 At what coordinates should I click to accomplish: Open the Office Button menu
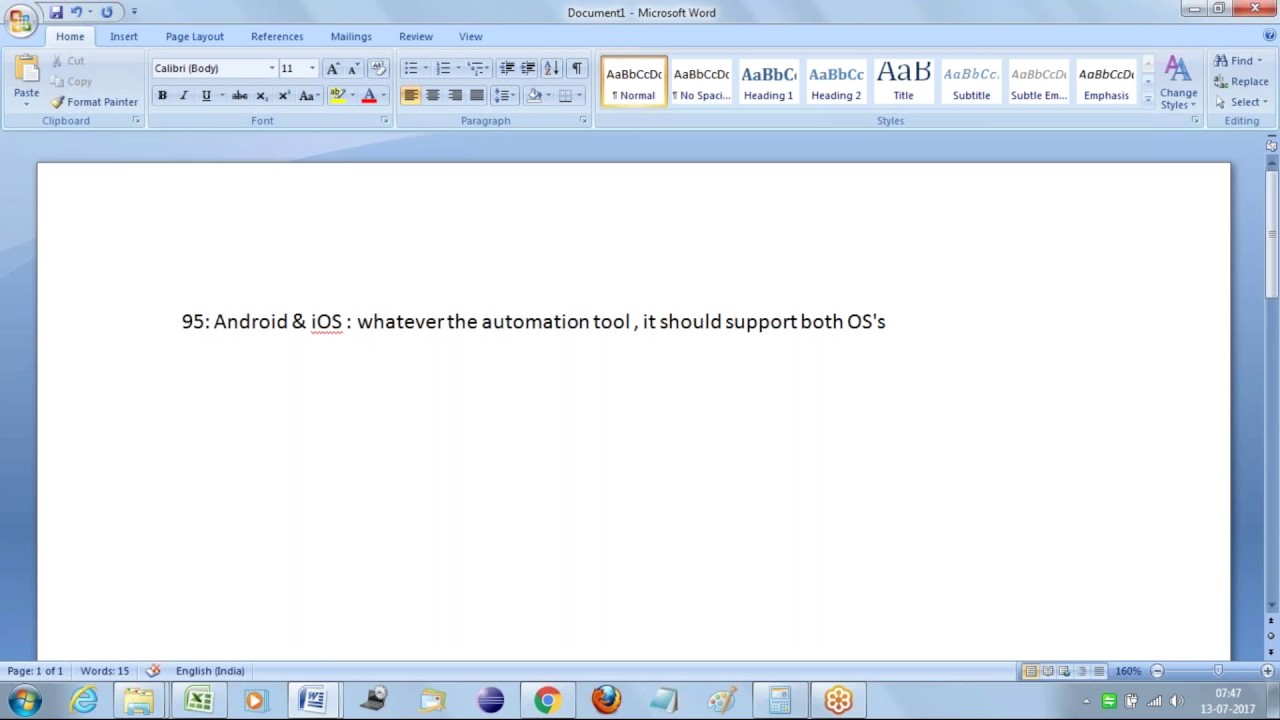click(20, 20)
